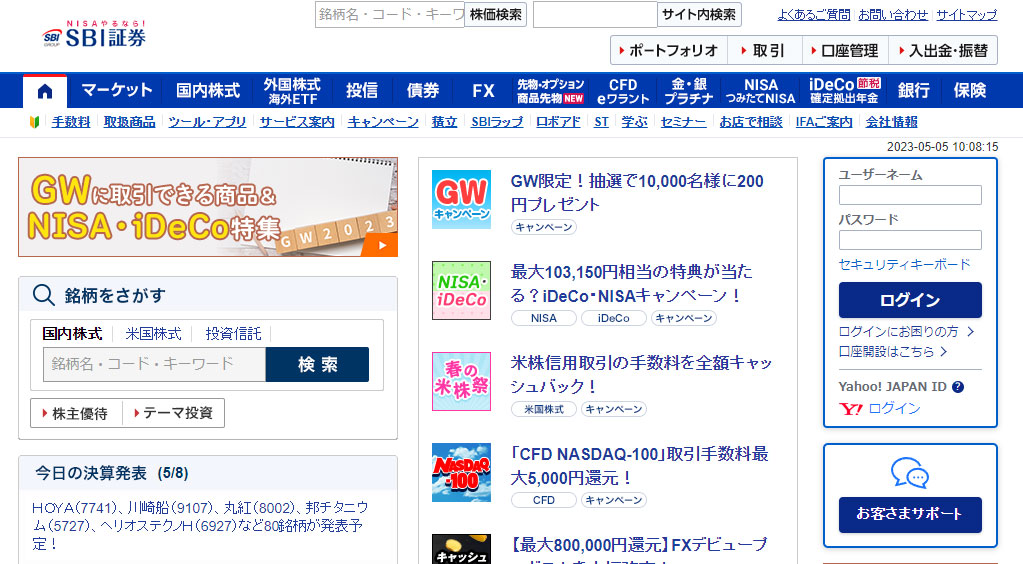Open 先物・オプション 商品先物 menu

tap(551, 91)
